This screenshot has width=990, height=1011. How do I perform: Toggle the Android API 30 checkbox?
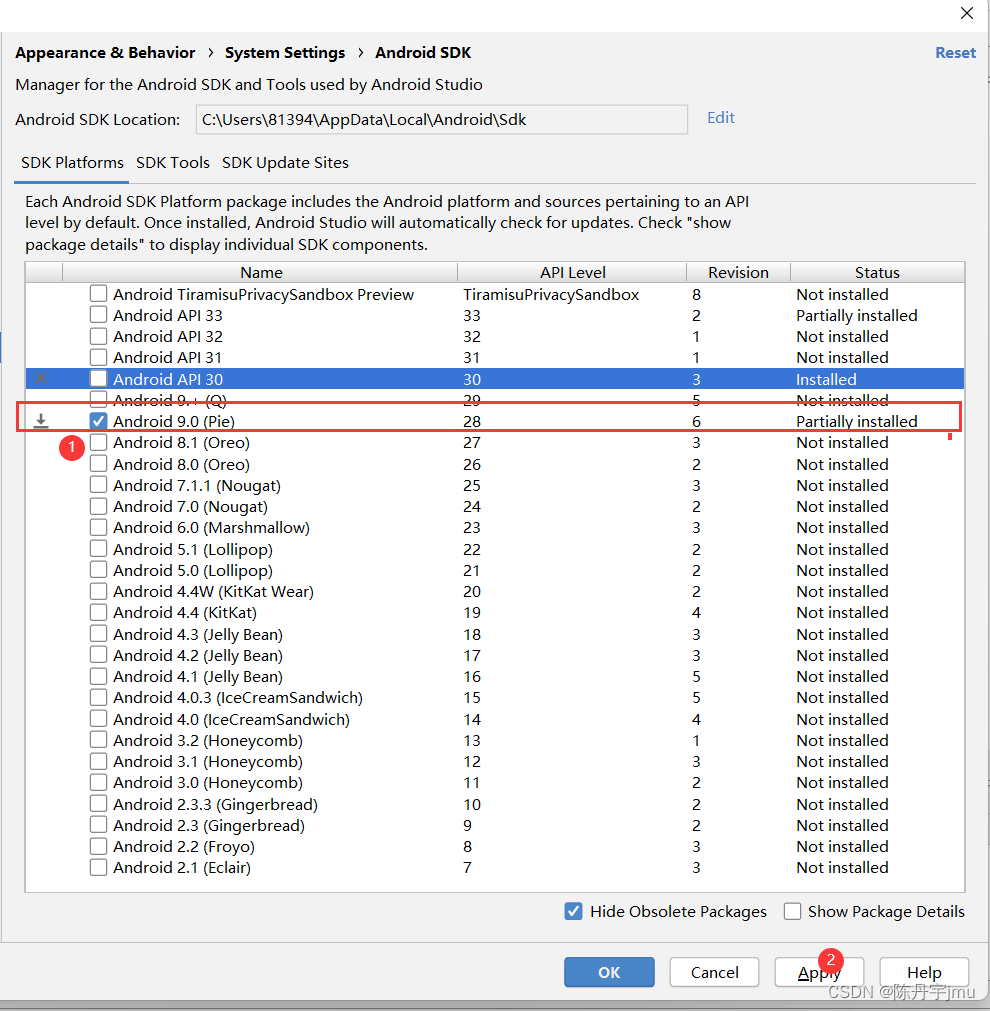click(x=98, y=378)
